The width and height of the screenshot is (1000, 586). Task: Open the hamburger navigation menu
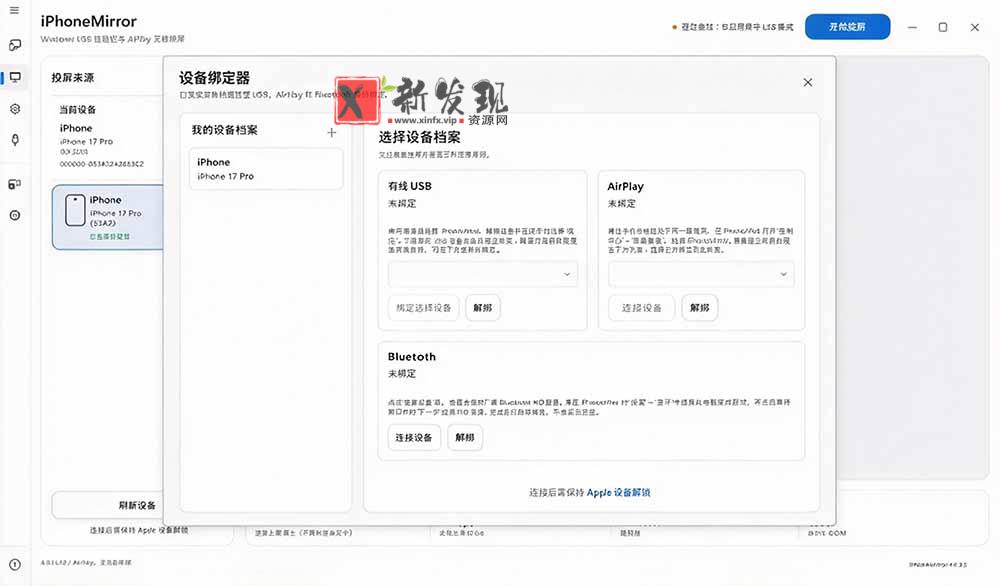pos(15,10)
